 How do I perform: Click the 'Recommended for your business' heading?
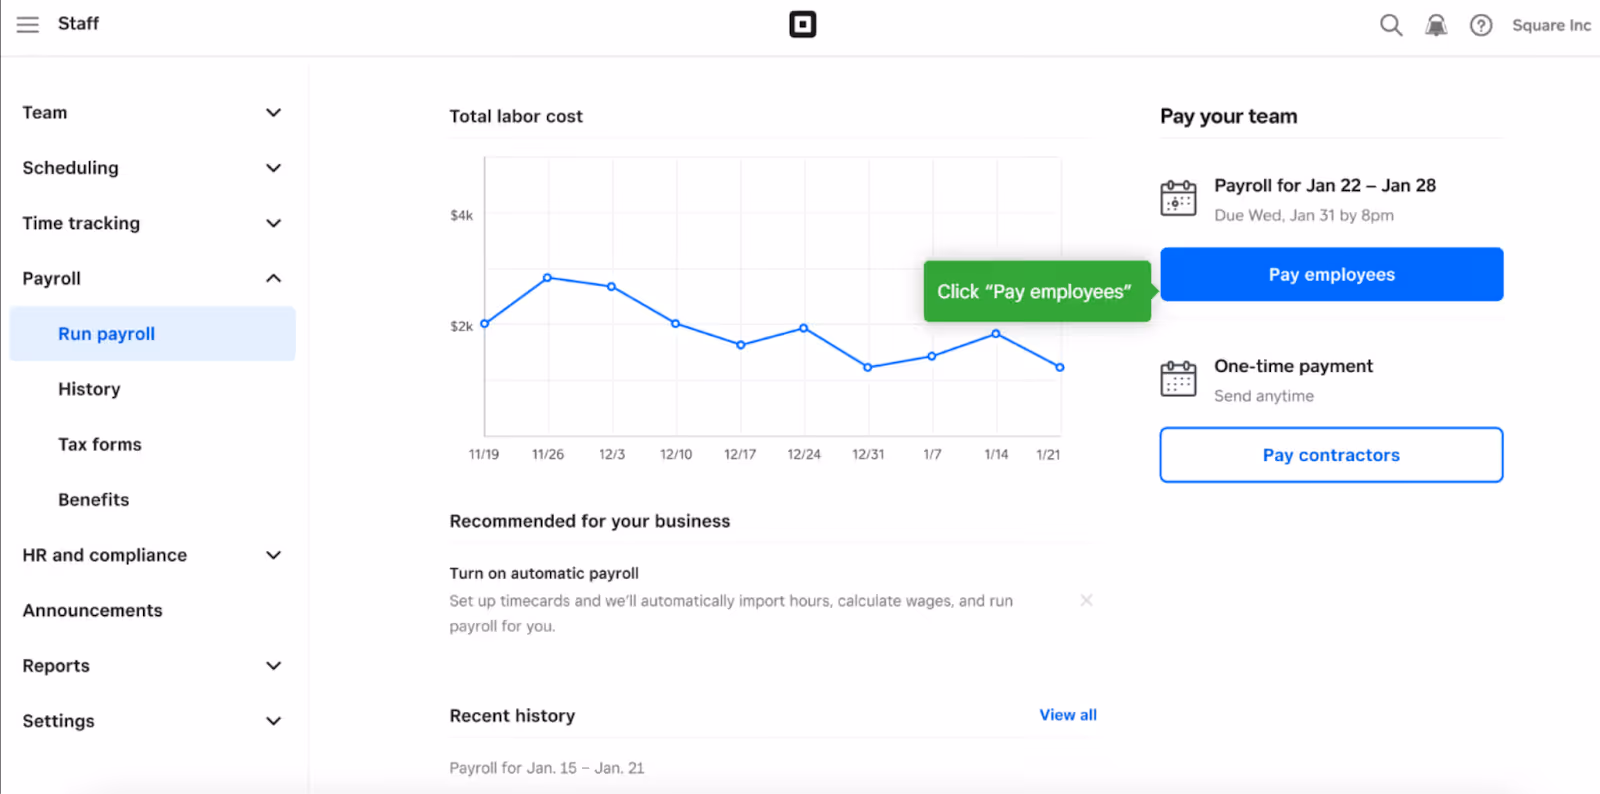pos(590,521)
